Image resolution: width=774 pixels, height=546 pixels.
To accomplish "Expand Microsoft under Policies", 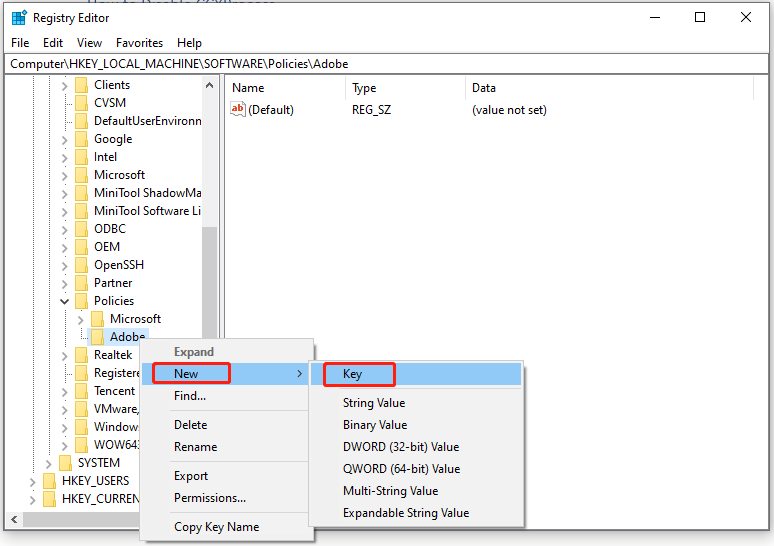I will 80,320.
